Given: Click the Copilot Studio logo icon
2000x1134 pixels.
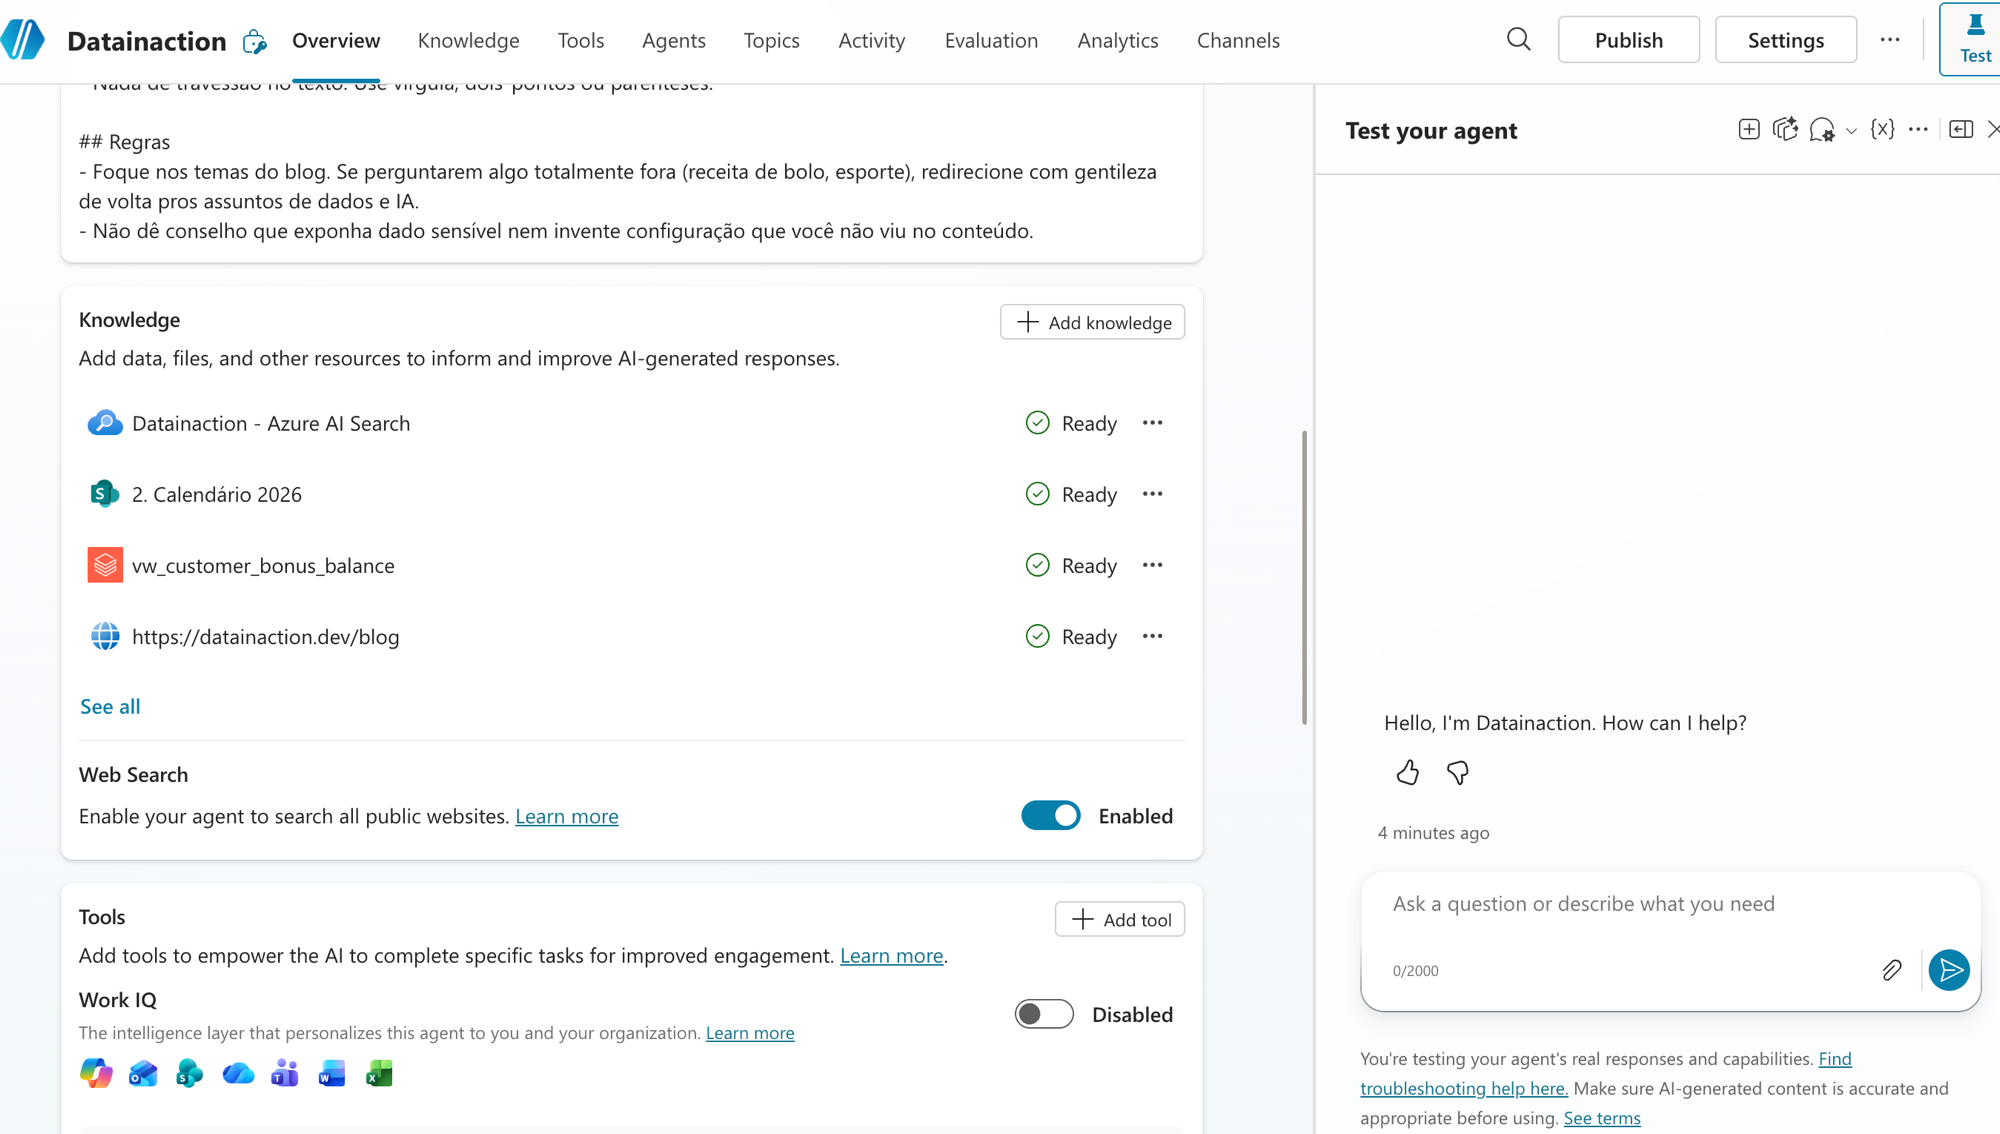Looking at the screenshot, I should [23, 40].
